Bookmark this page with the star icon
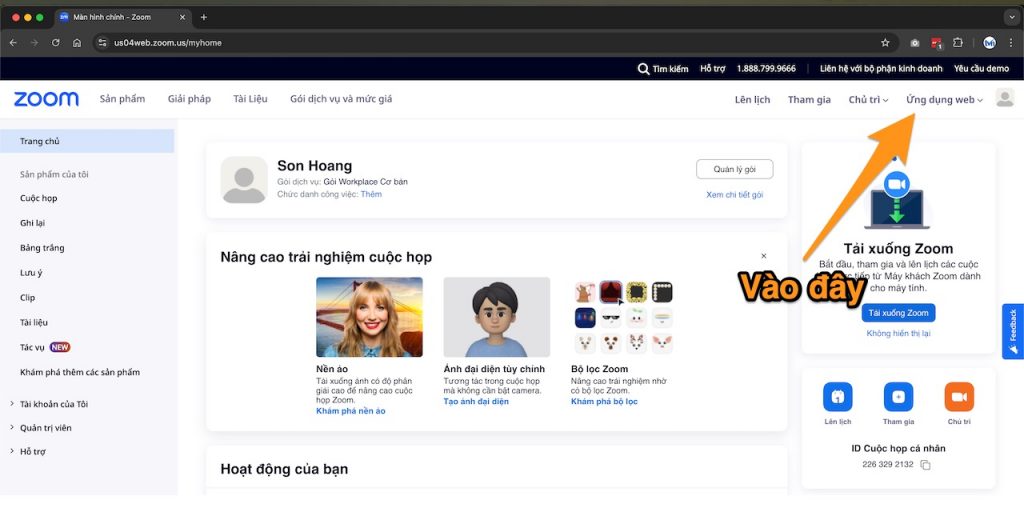The height and width of the screenshot is (528, 1024). pyautogui.click(x=885, y=42)
